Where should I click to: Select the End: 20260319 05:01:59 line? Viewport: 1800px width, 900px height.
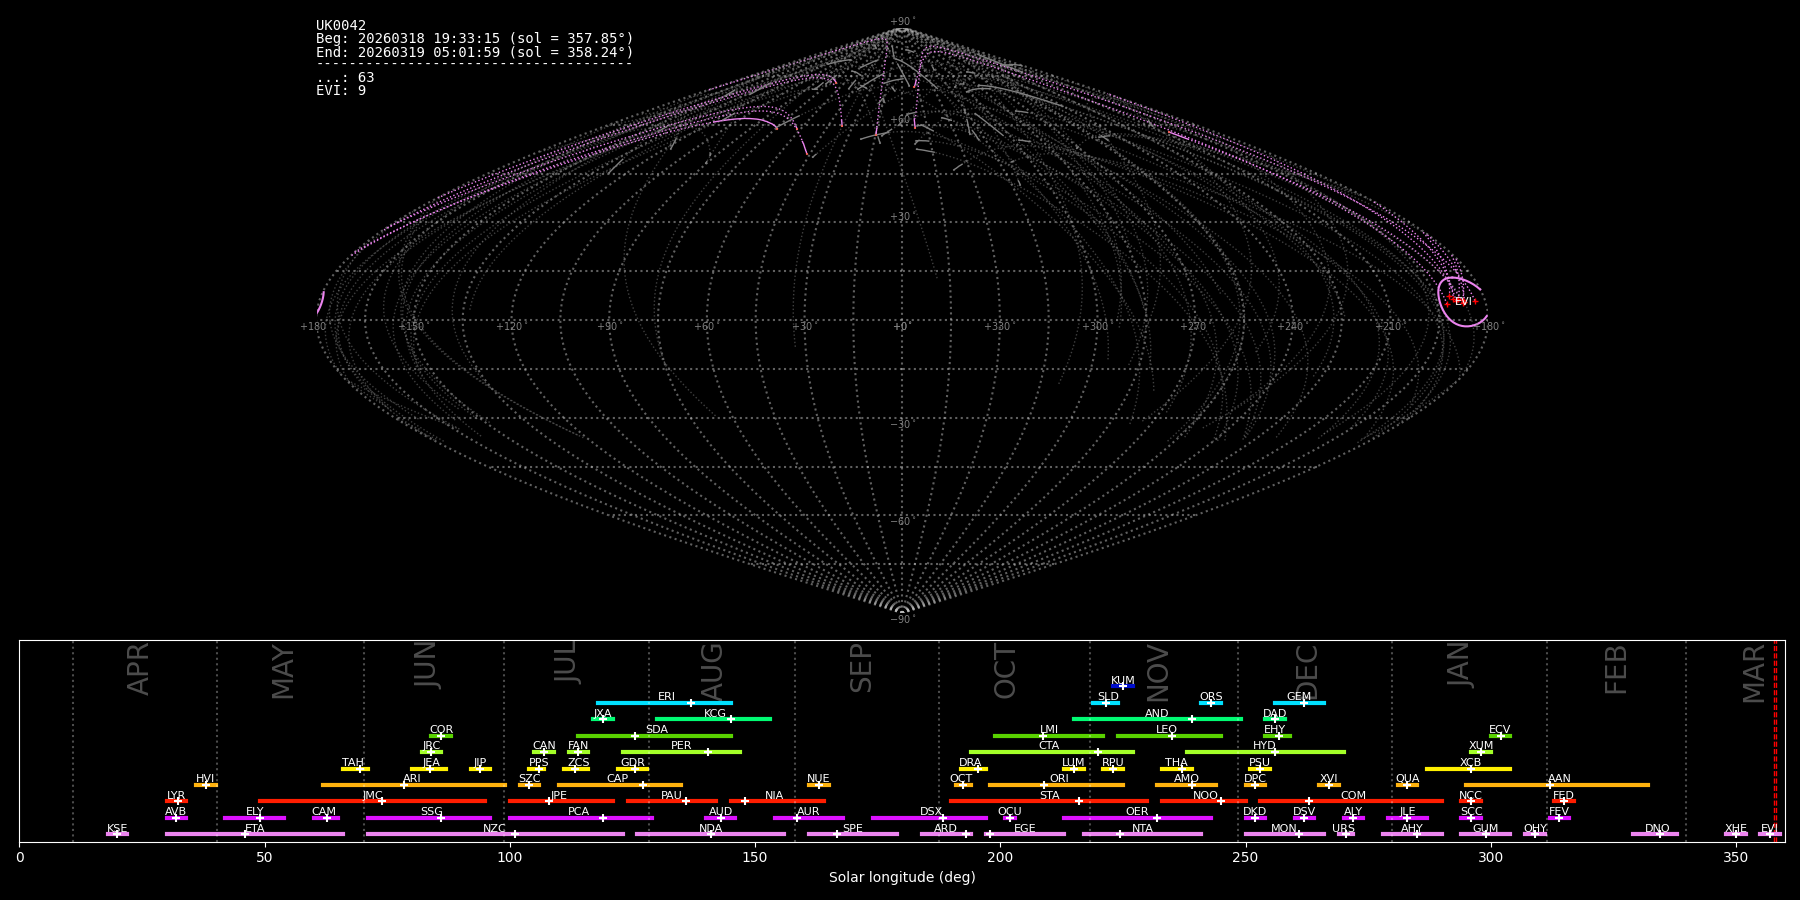475,52
